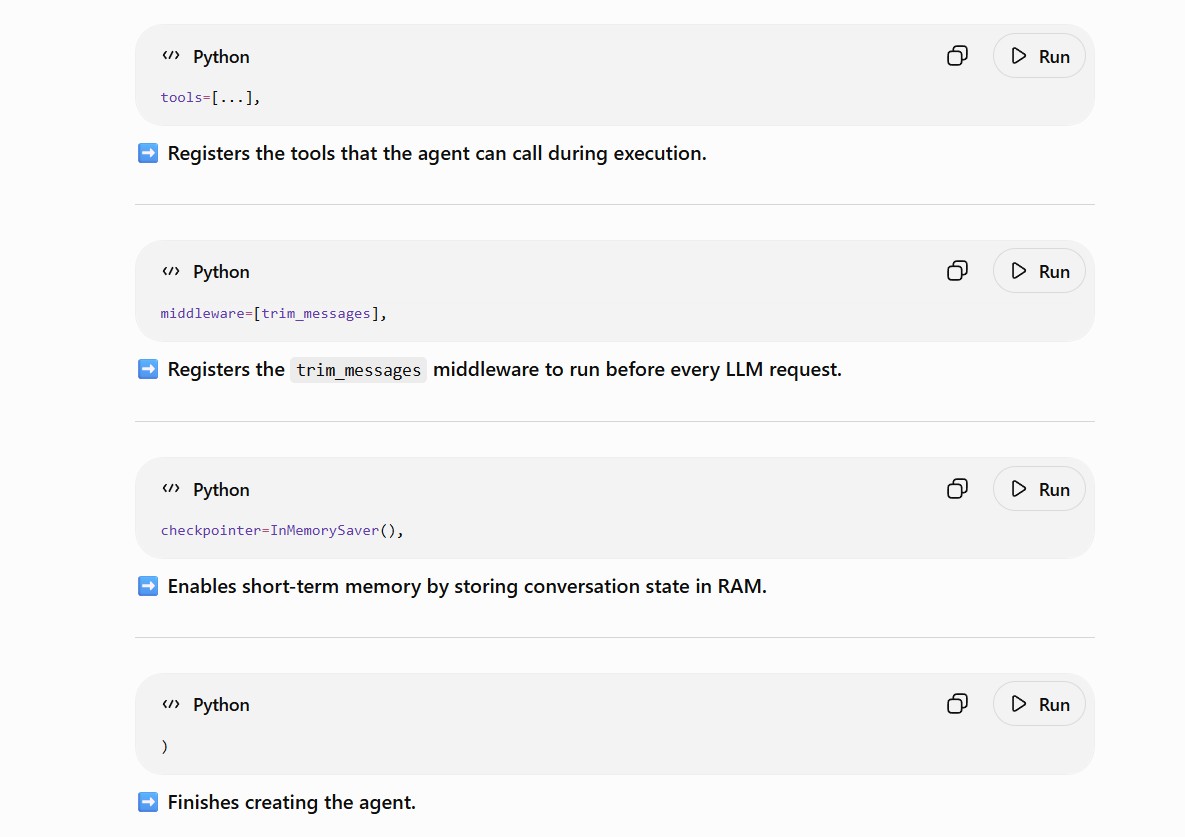Run the tools=[...] code block

[x=1039, y=56]
